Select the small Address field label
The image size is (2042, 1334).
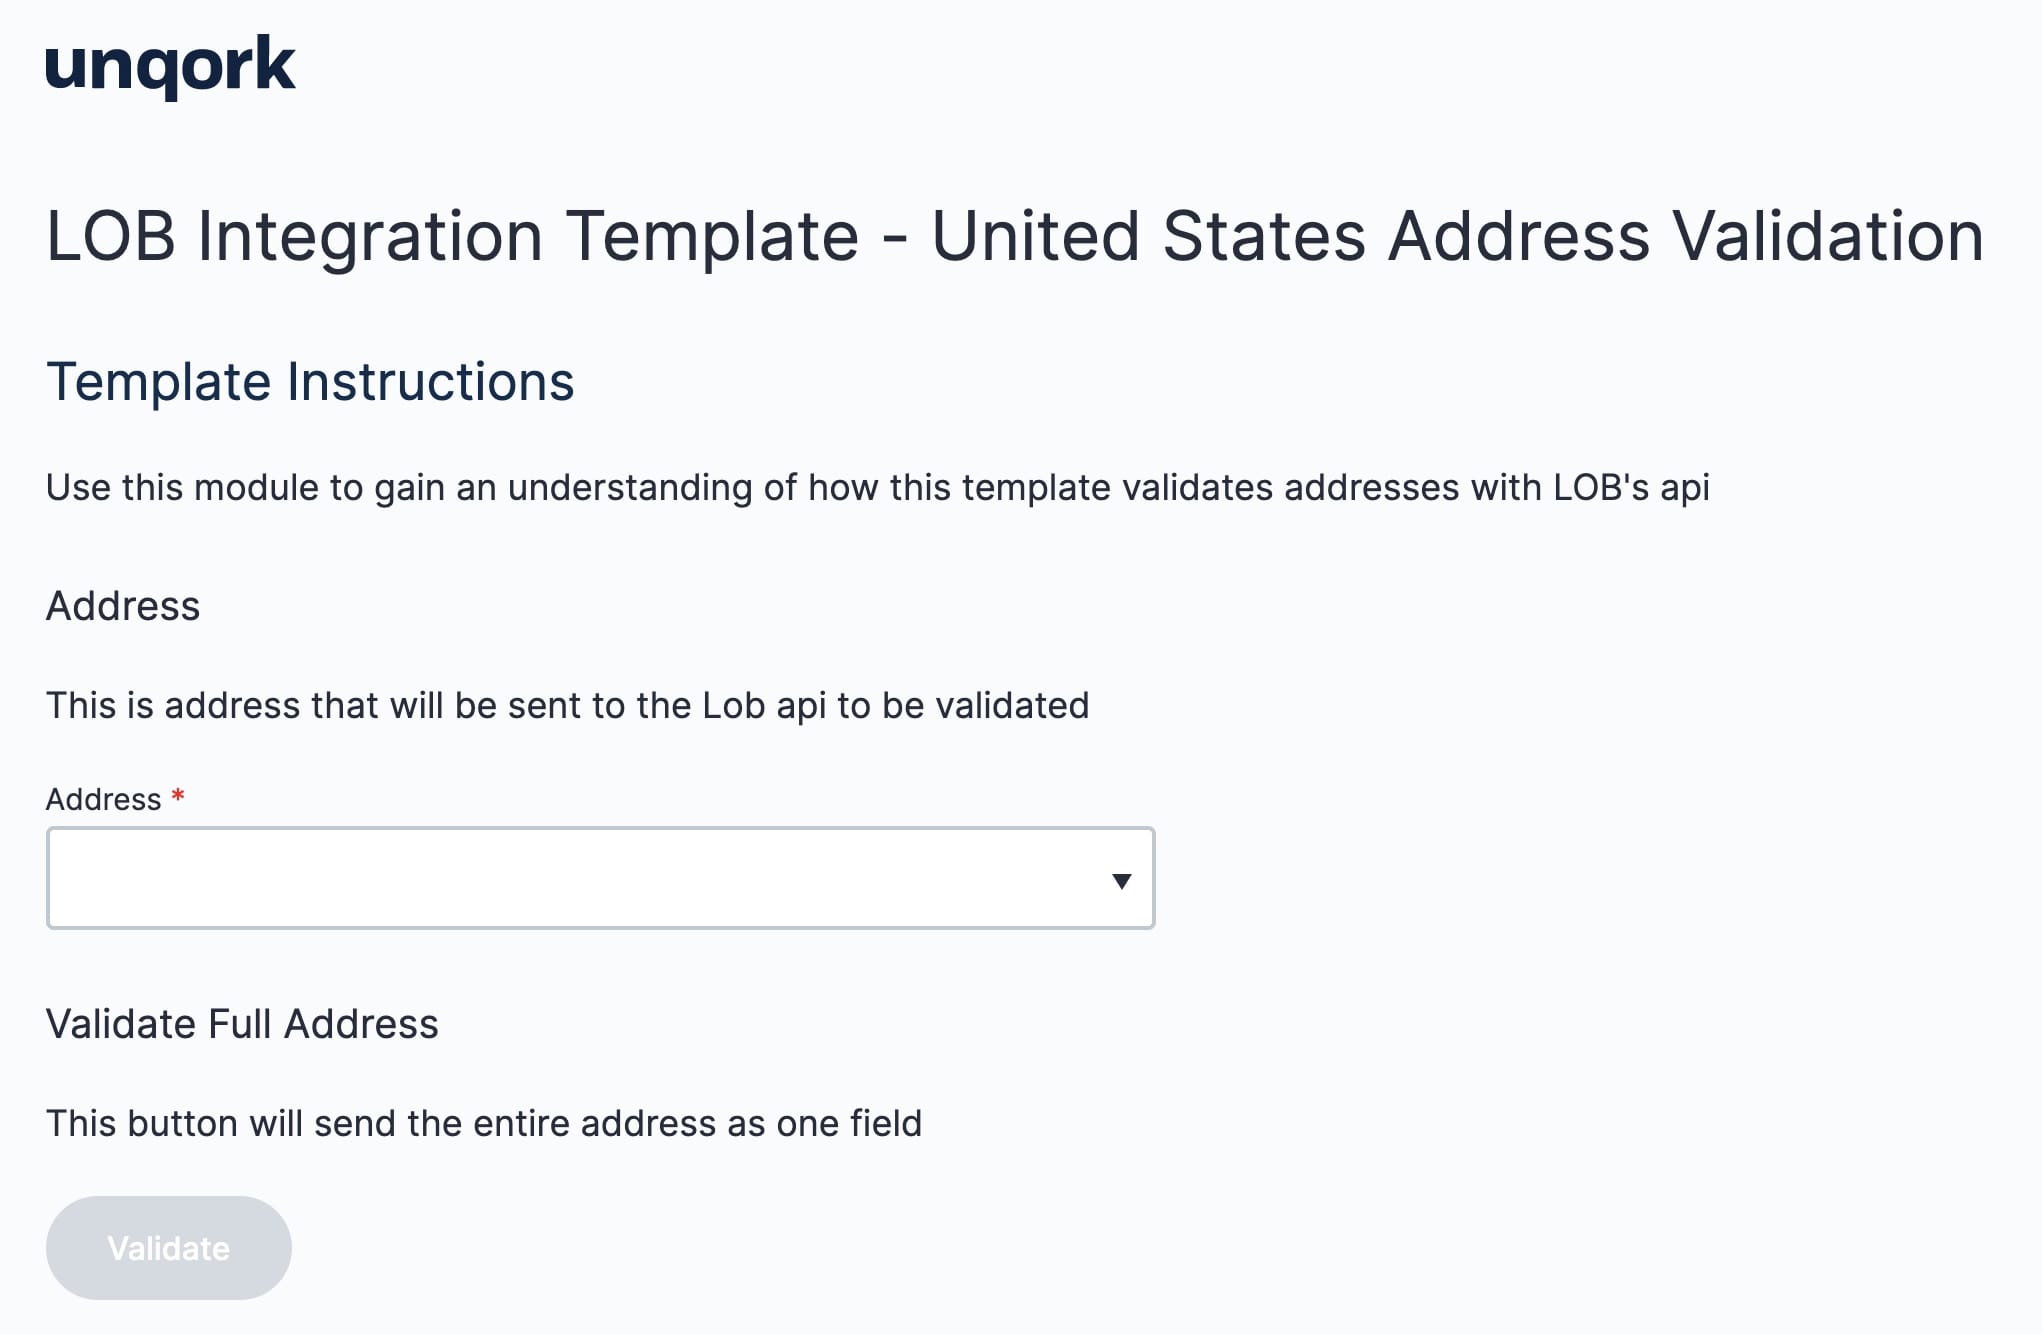[x=103, y=800]
